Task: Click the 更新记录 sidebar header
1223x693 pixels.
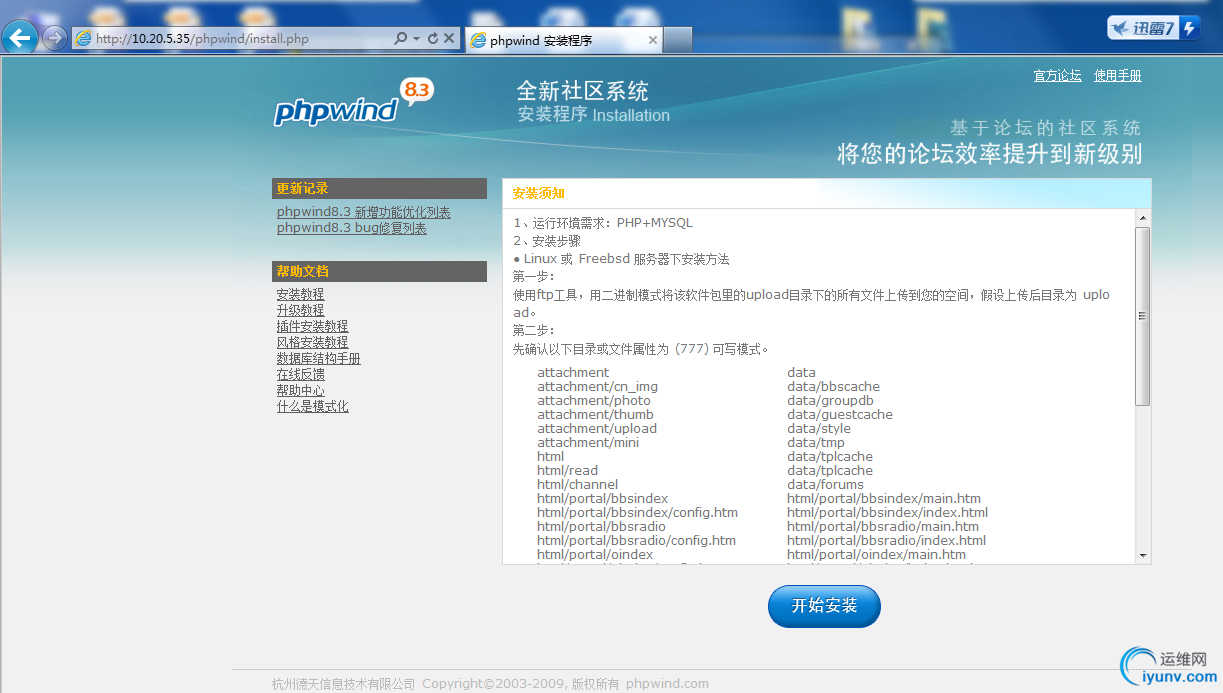Action: (379, 188)
